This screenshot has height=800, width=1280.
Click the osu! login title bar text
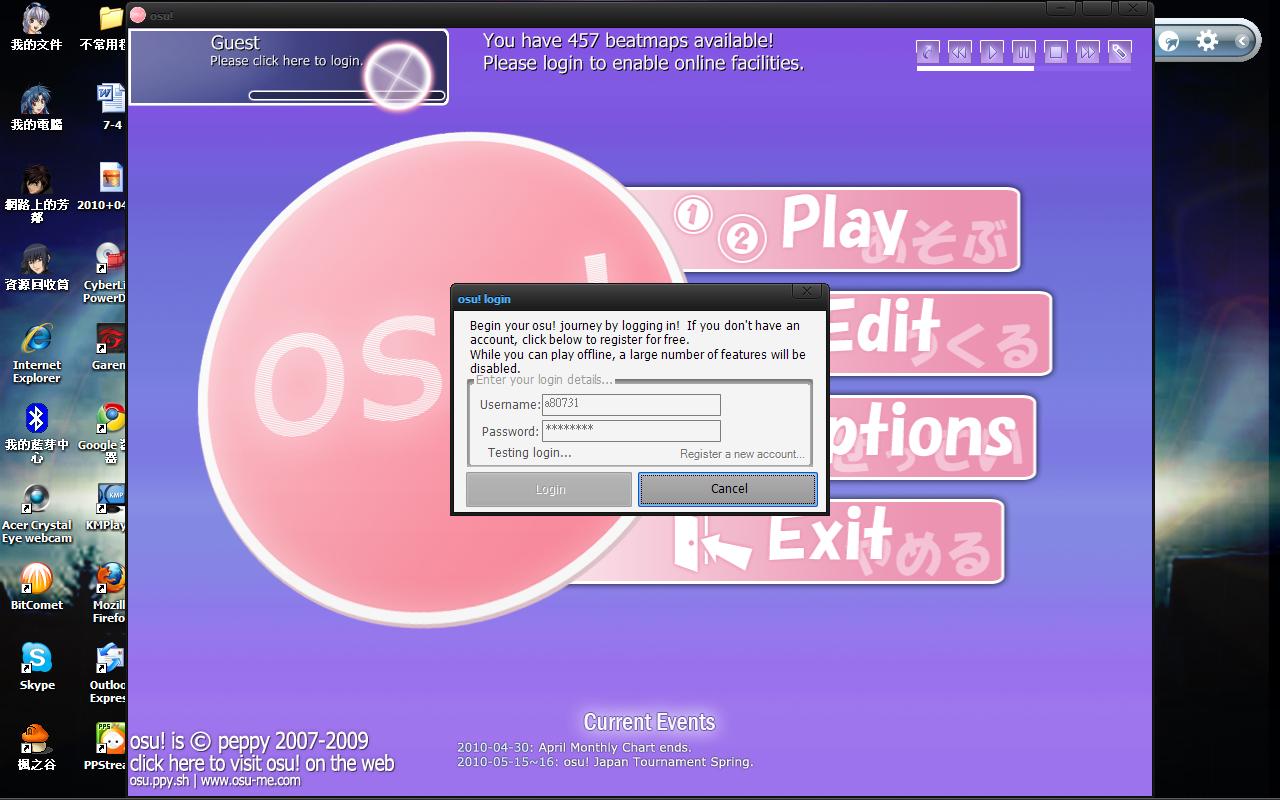484,299
